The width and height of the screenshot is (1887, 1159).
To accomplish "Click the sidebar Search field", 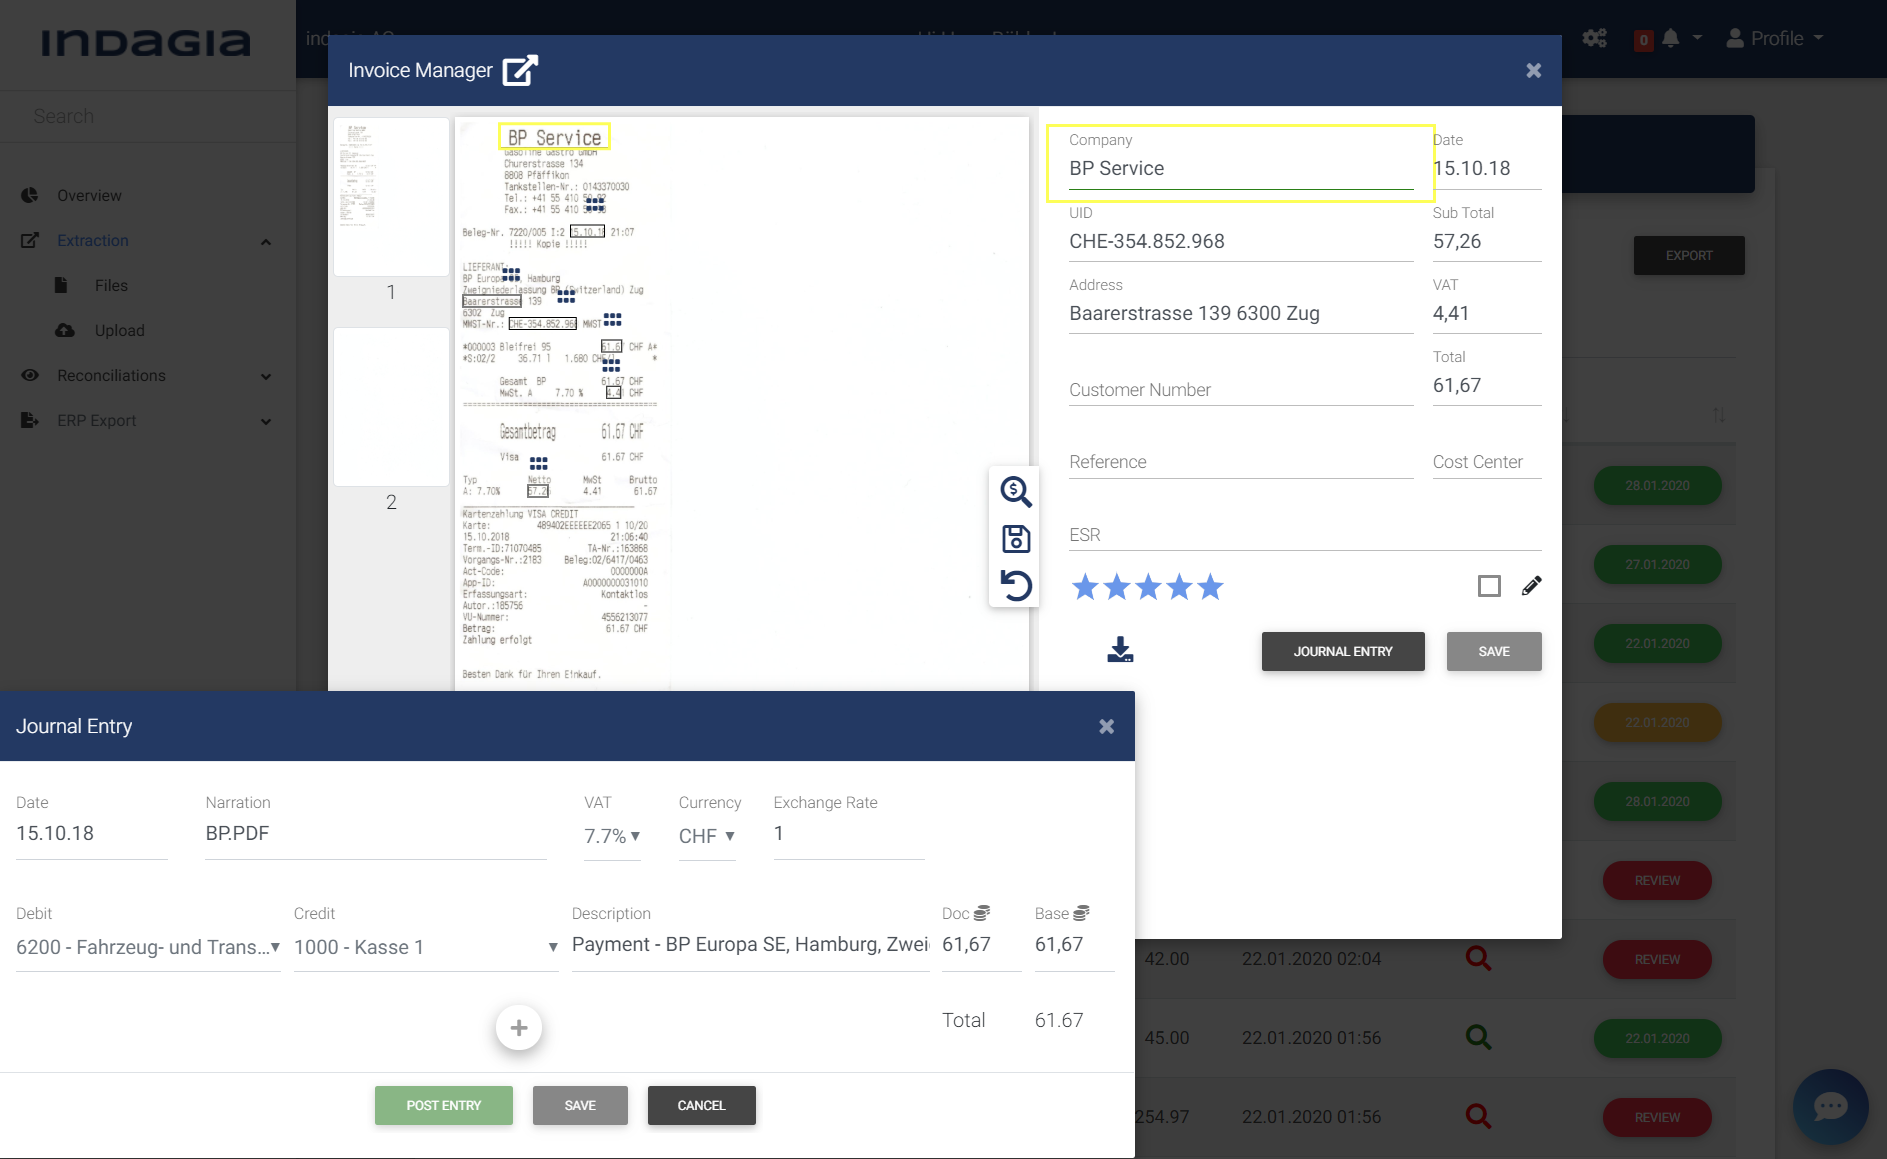I will tap(148, 116).
